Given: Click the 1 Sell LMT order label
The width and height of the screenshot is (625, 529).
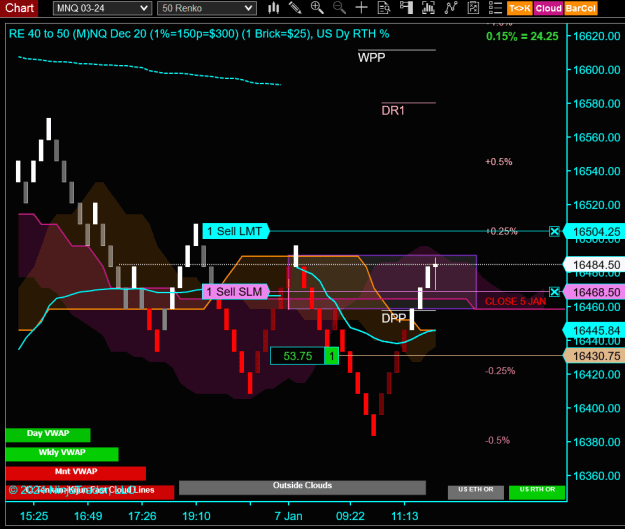Looking at the screenshot, I should [x=236, y=231].
